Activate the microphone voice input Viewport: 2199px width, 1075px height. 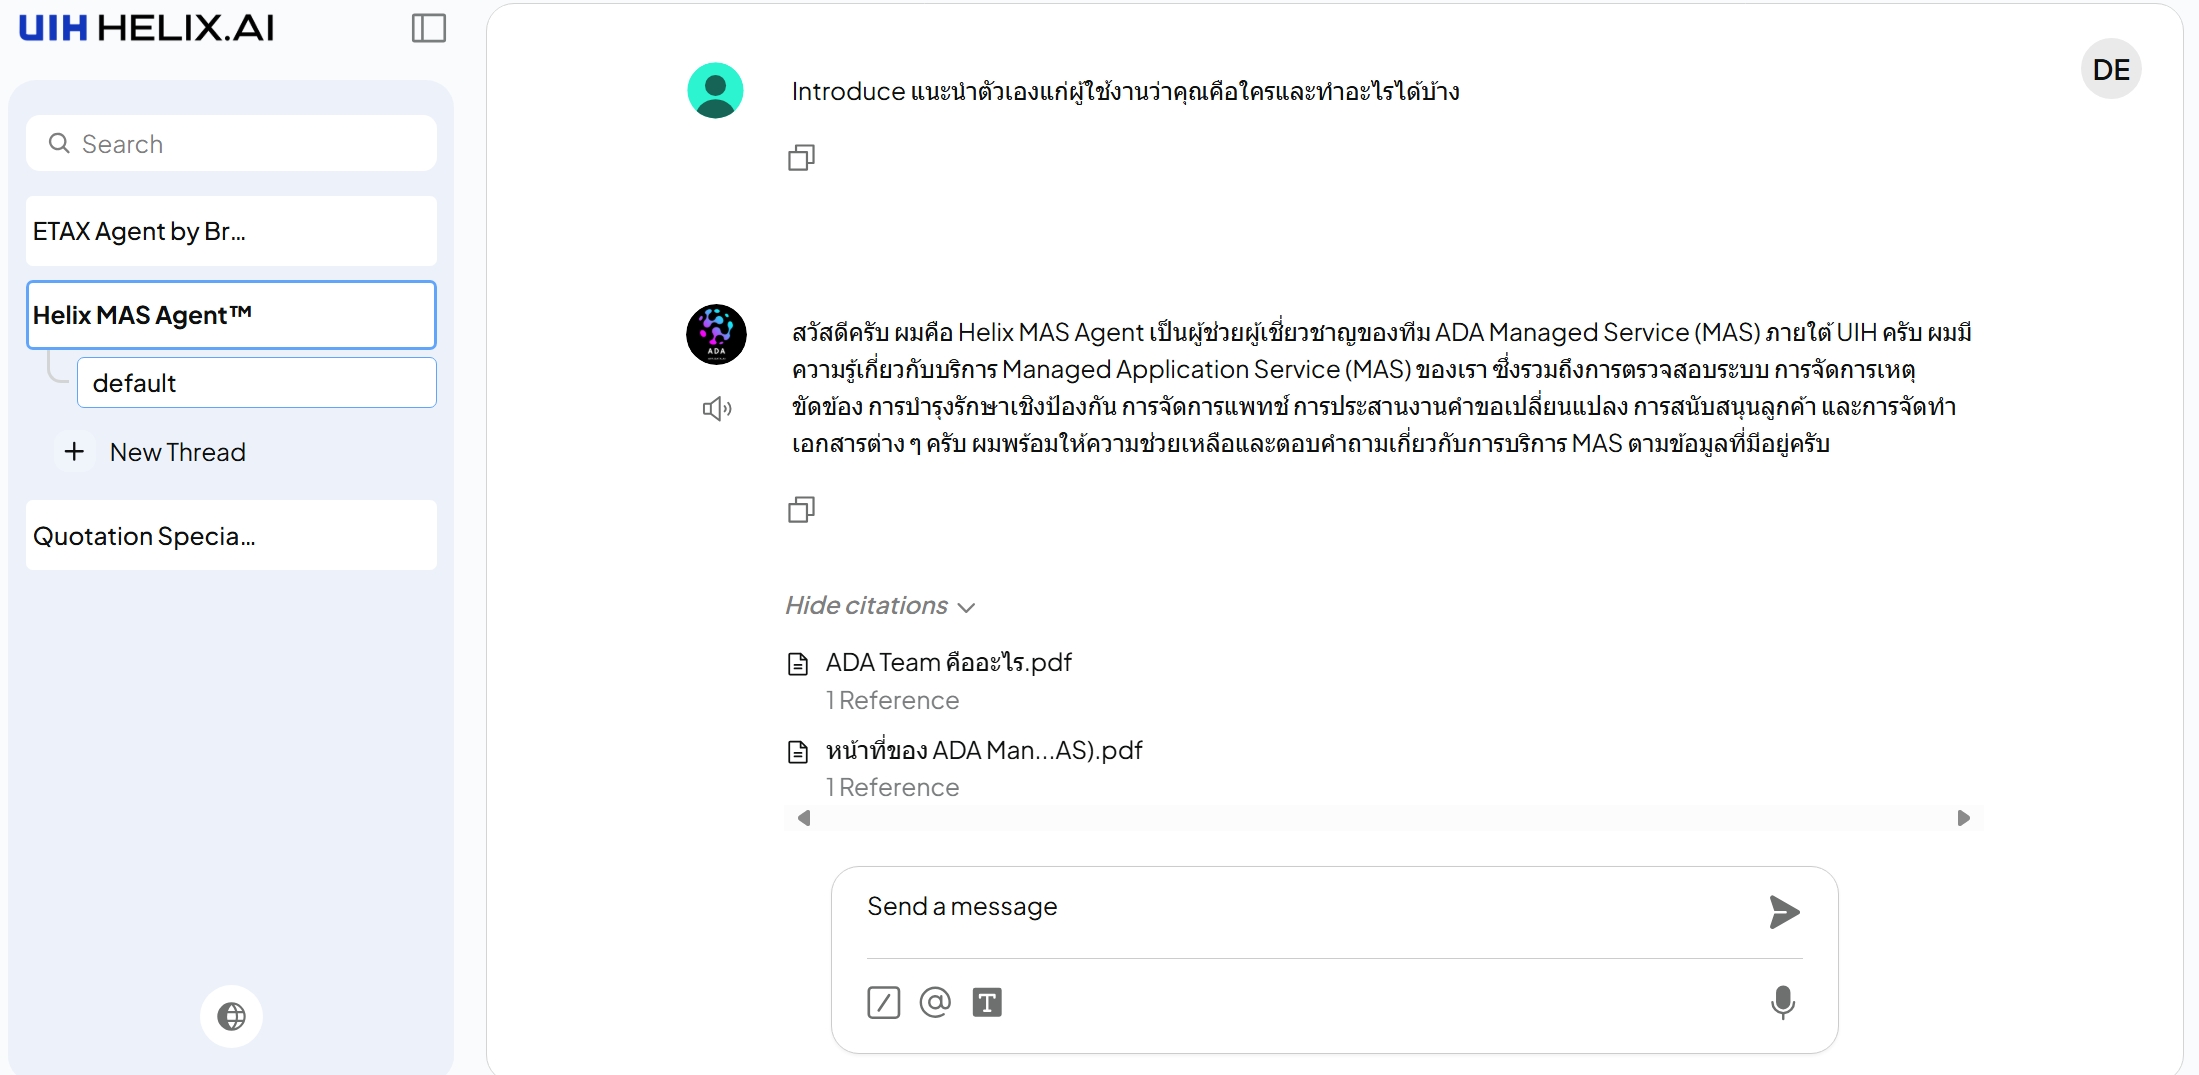tap(1782, 1002)
